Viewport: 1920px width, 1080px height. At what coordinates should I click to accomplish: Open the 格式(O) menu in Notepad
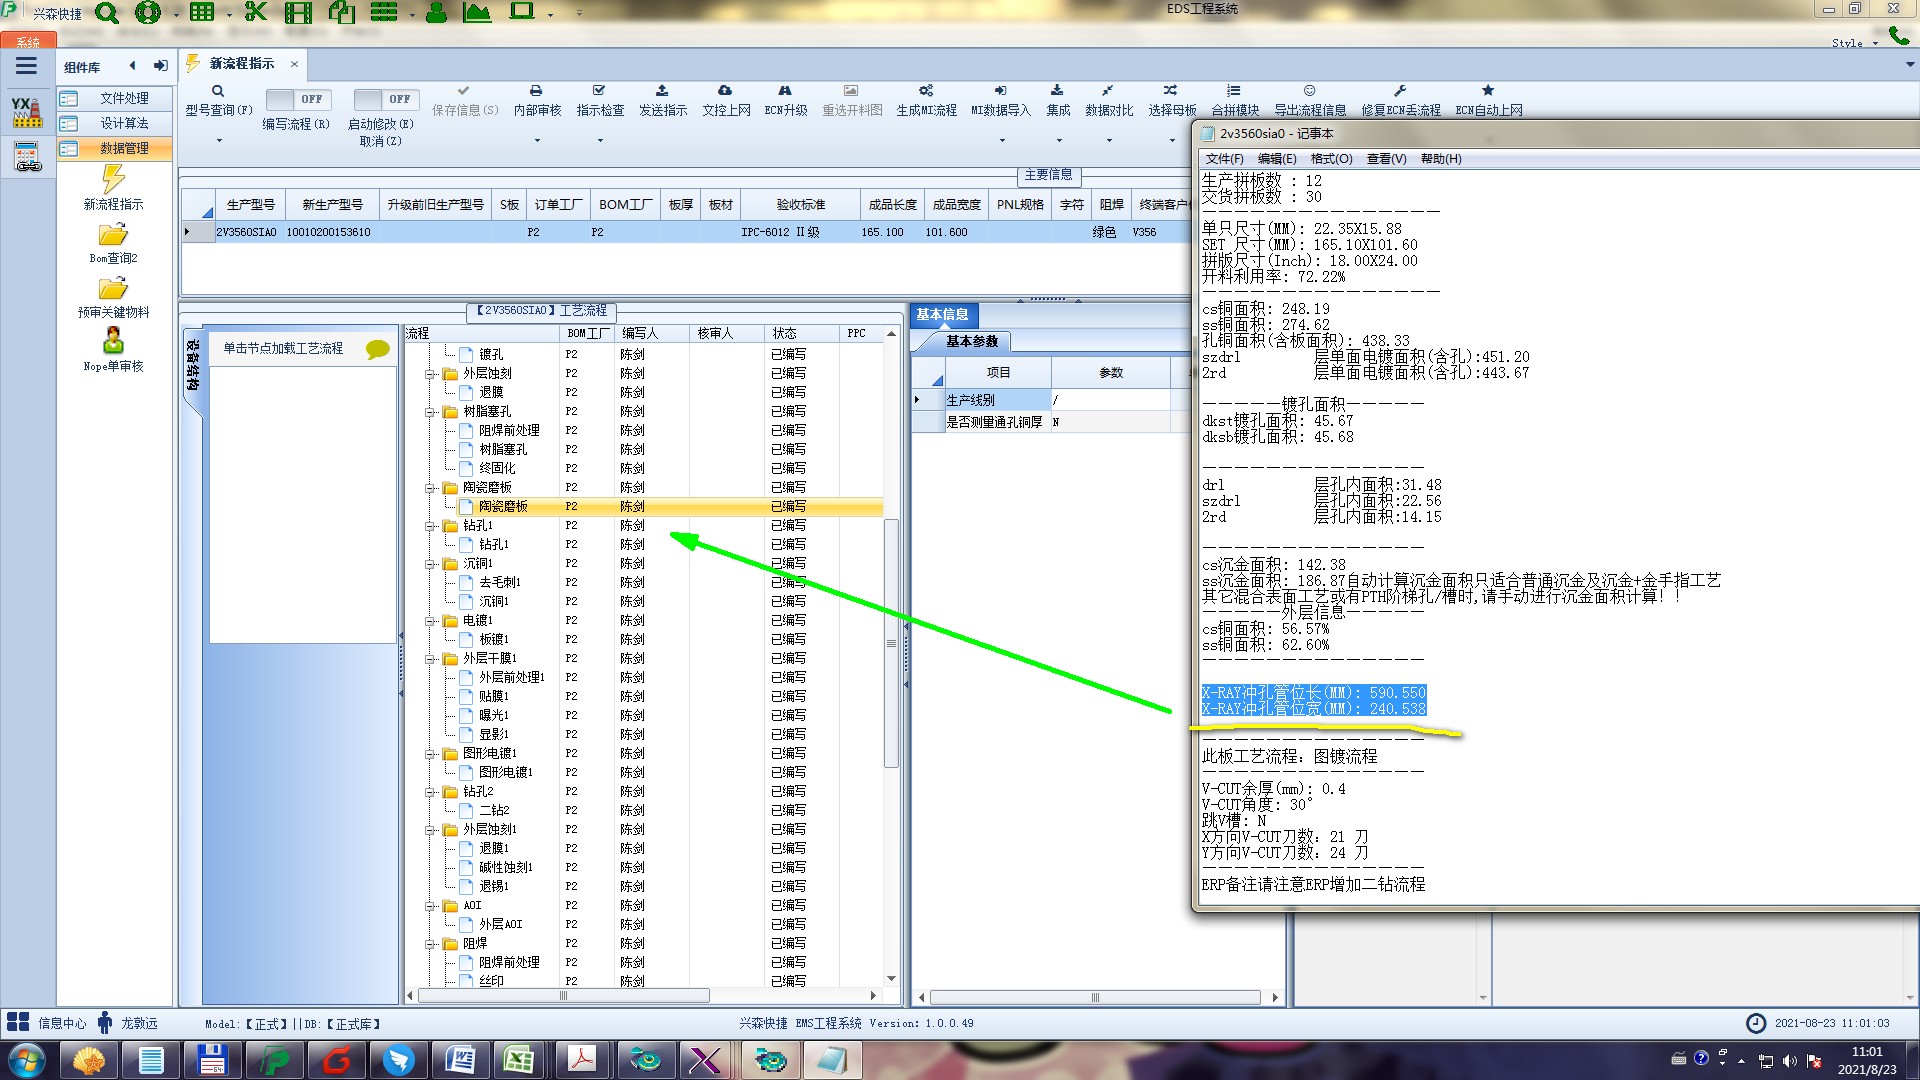[x=1330, y=159]
